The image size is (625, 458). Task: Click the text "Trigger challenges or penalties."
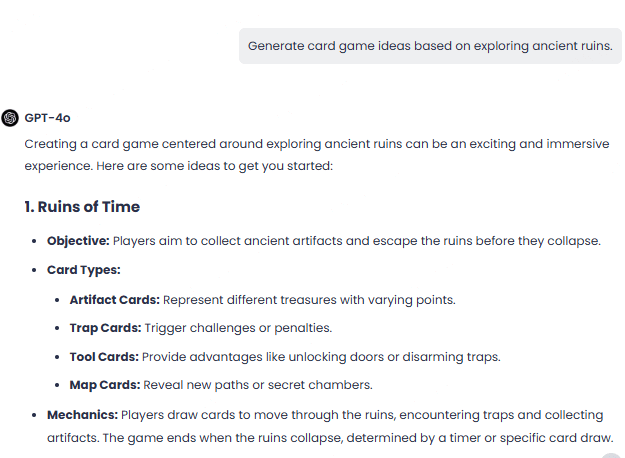point(238,328)
